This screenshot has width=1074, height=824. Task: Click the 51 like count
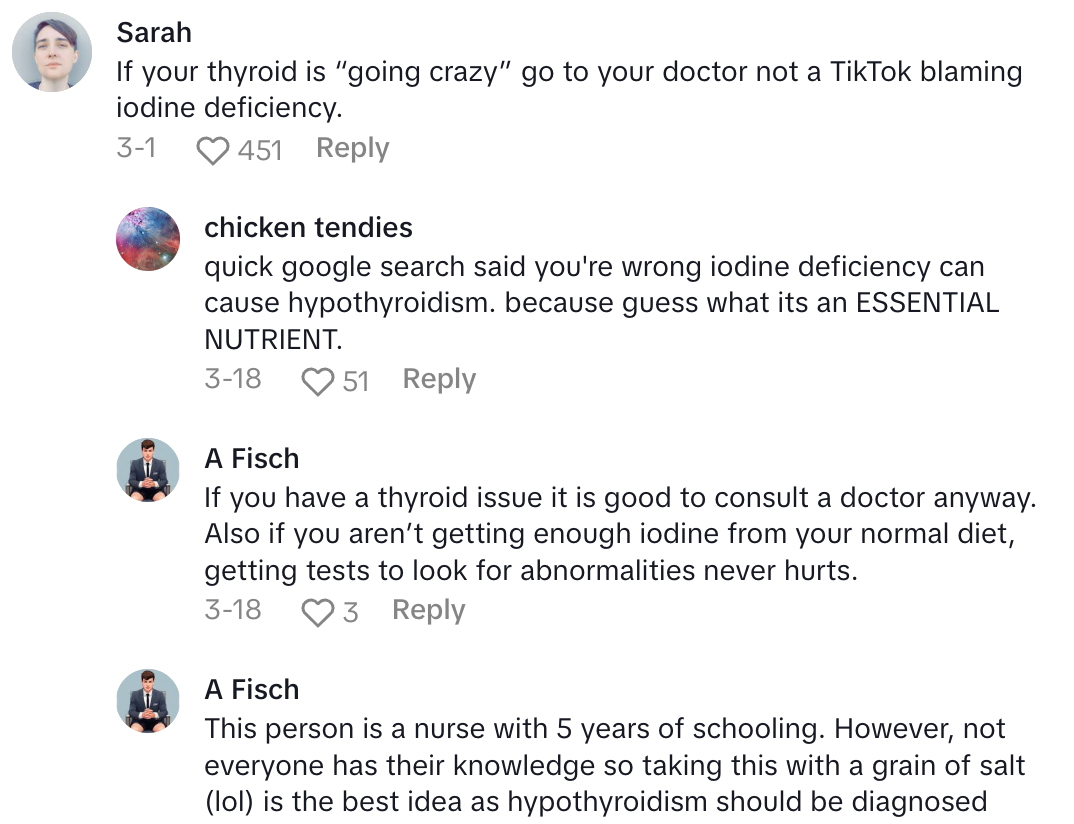356,382
